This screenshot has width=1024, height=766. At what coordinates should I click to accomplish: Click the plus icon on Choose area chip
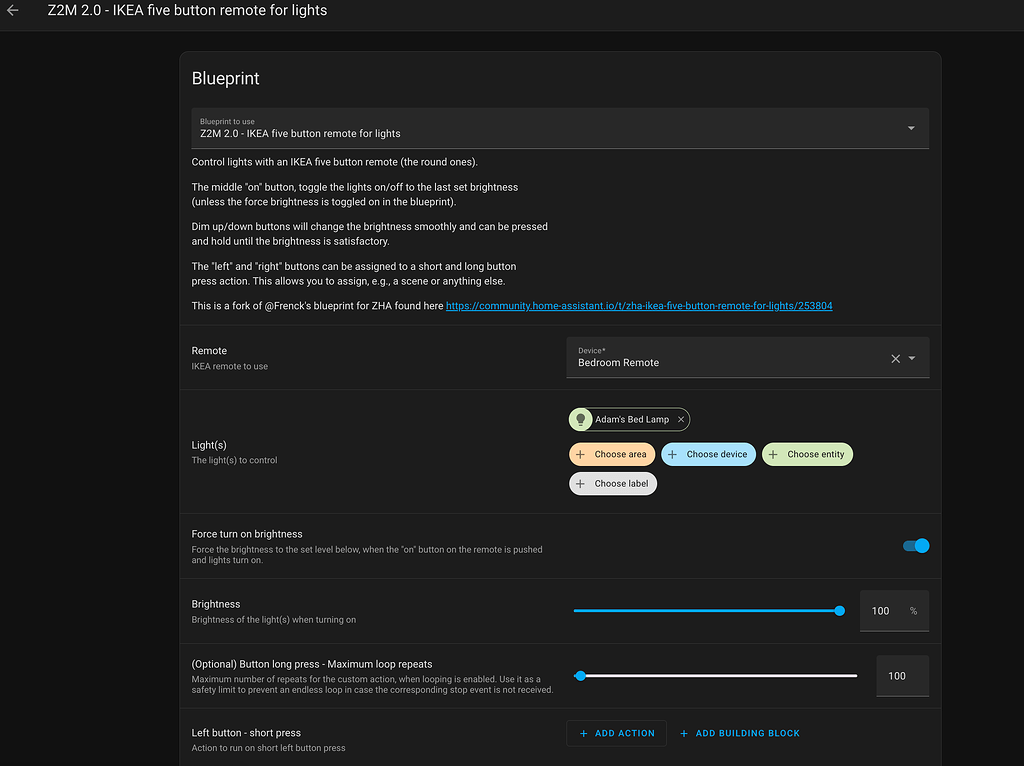click(583, 454)
